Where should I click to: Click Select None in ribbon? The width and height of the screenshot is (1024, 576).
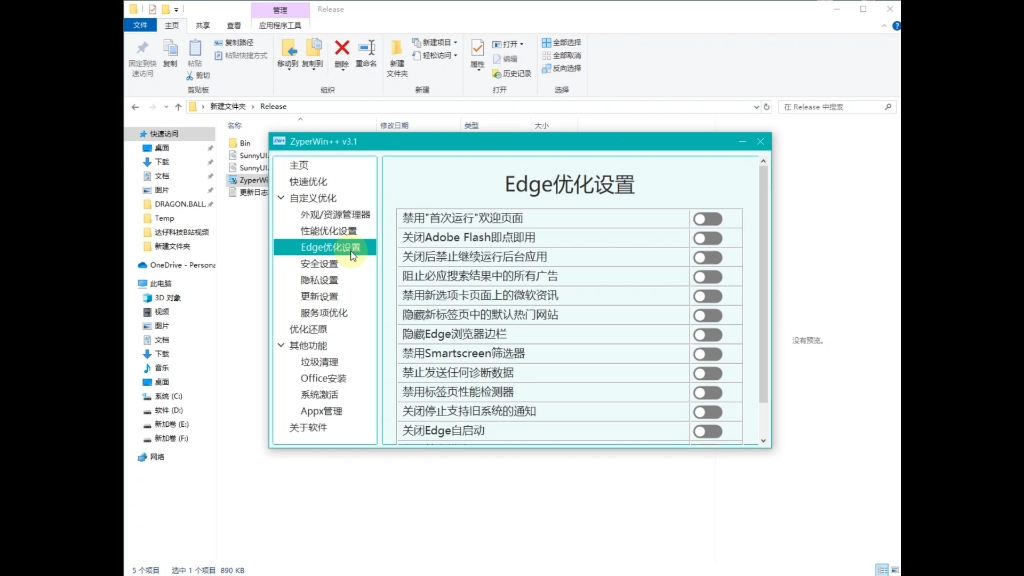561,56
